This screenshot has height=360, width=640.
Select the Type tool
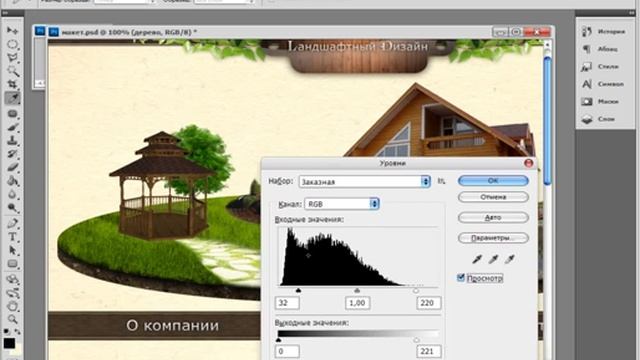click(12, 237)
